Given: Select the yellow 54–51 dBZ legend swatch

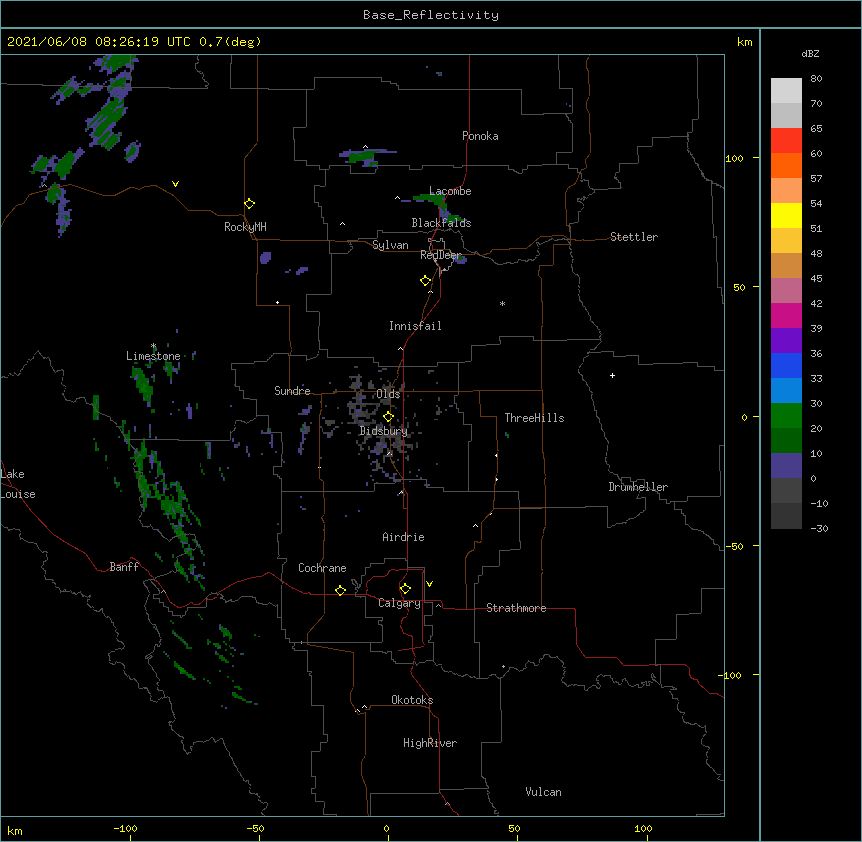Looking at the screenshot, I should (x=786, y=216).
